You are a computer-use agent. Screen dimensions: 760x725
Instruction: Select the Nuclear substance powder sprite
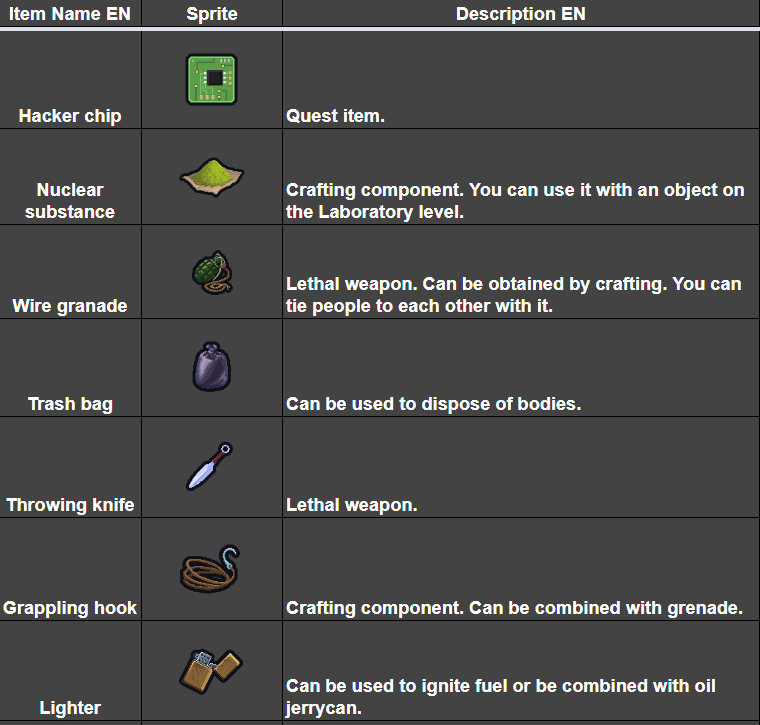point(211,178)
